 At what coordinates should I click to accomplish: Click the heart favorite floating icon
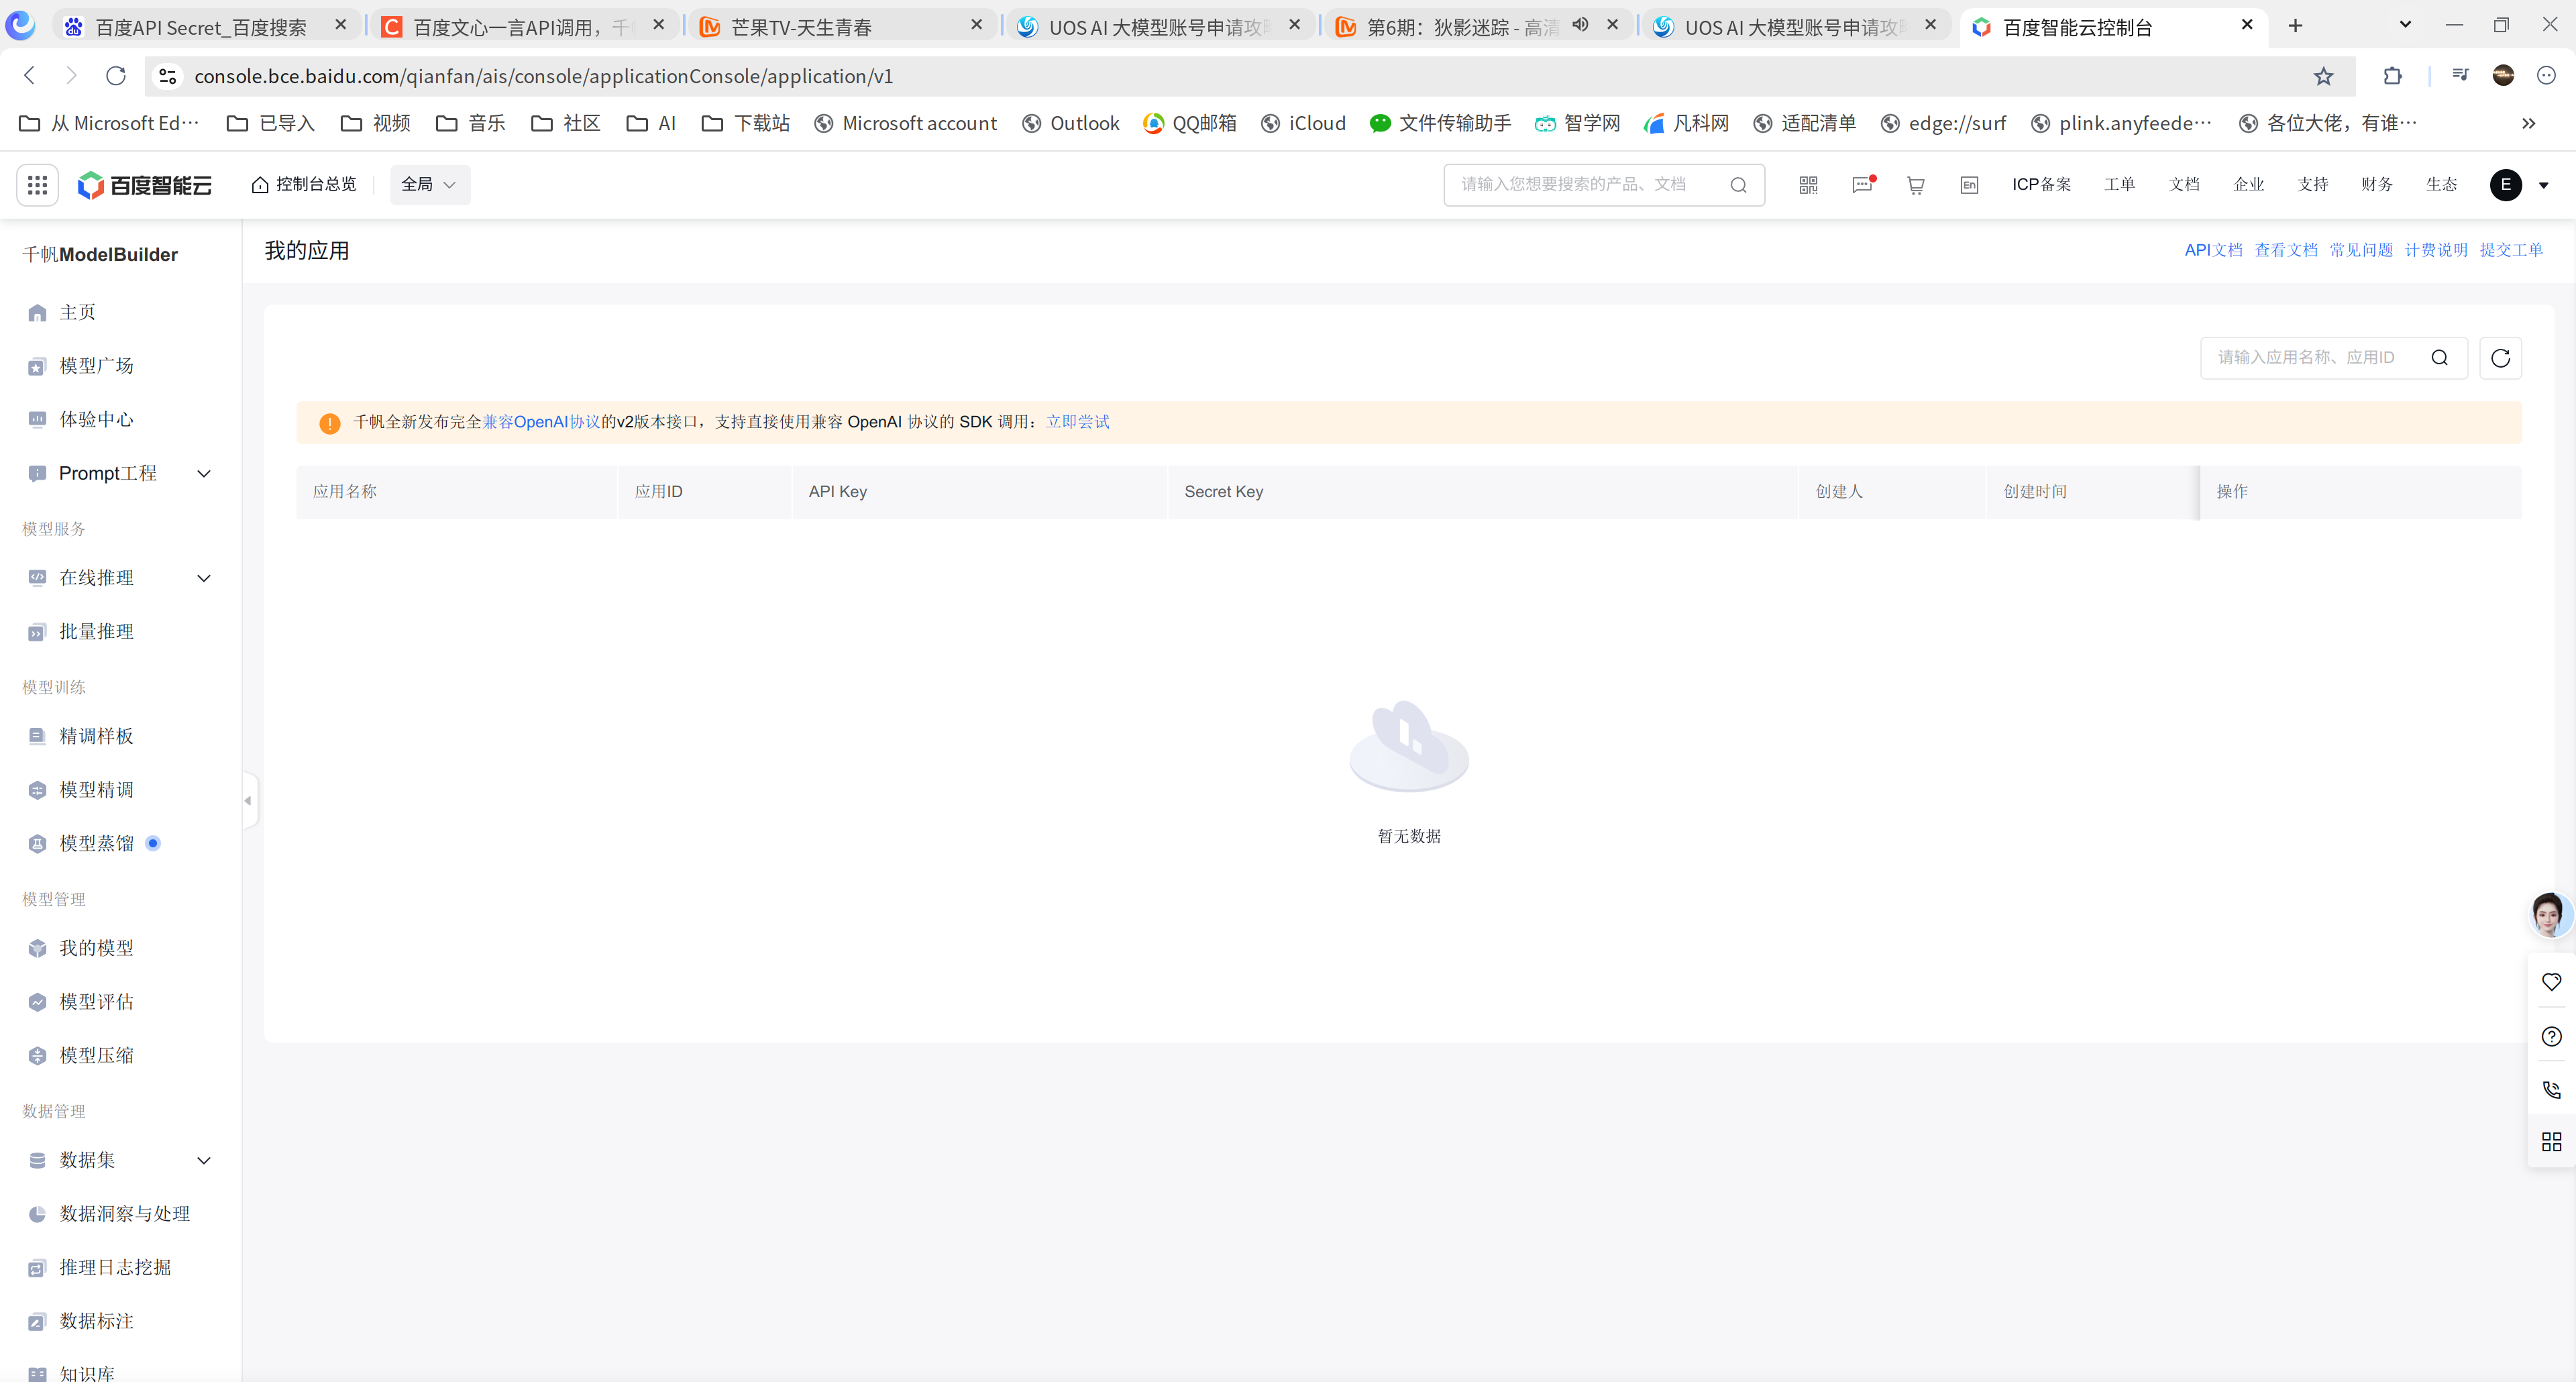pyautogui.click(x=2551, y=982)
